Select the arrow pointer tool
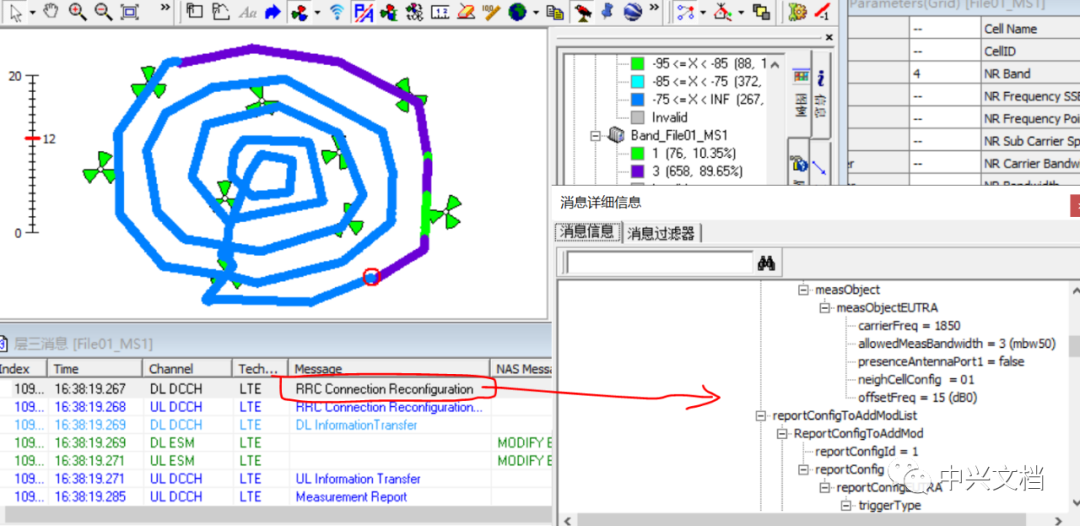1080x526 pixels. click(17, 12)
